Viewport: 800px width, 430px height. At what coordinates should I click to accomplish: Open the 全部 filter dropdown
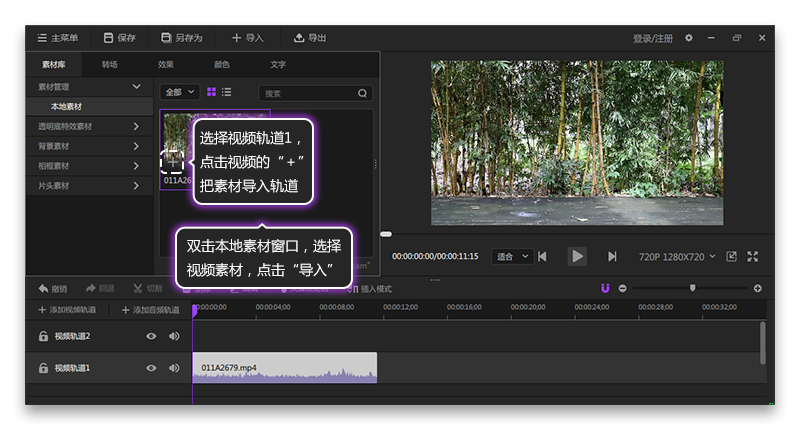point(180,92)
